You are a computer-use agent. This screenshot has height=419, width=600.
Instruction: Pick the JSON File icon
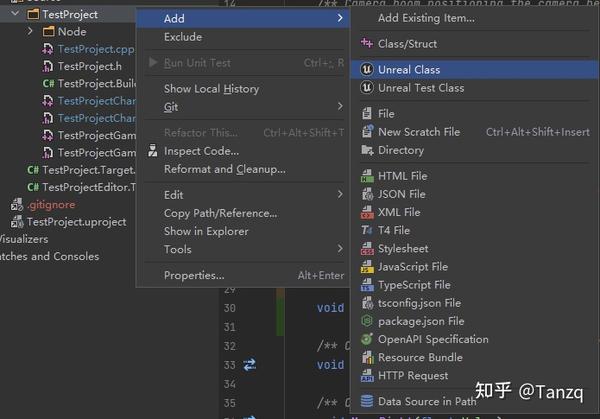point(367,194)
